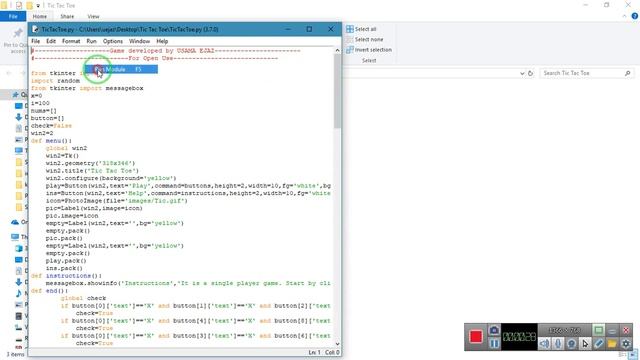640x360 pixels.
Task: Collapse the Explorer ribbon chevron
Action: (624, 16)
